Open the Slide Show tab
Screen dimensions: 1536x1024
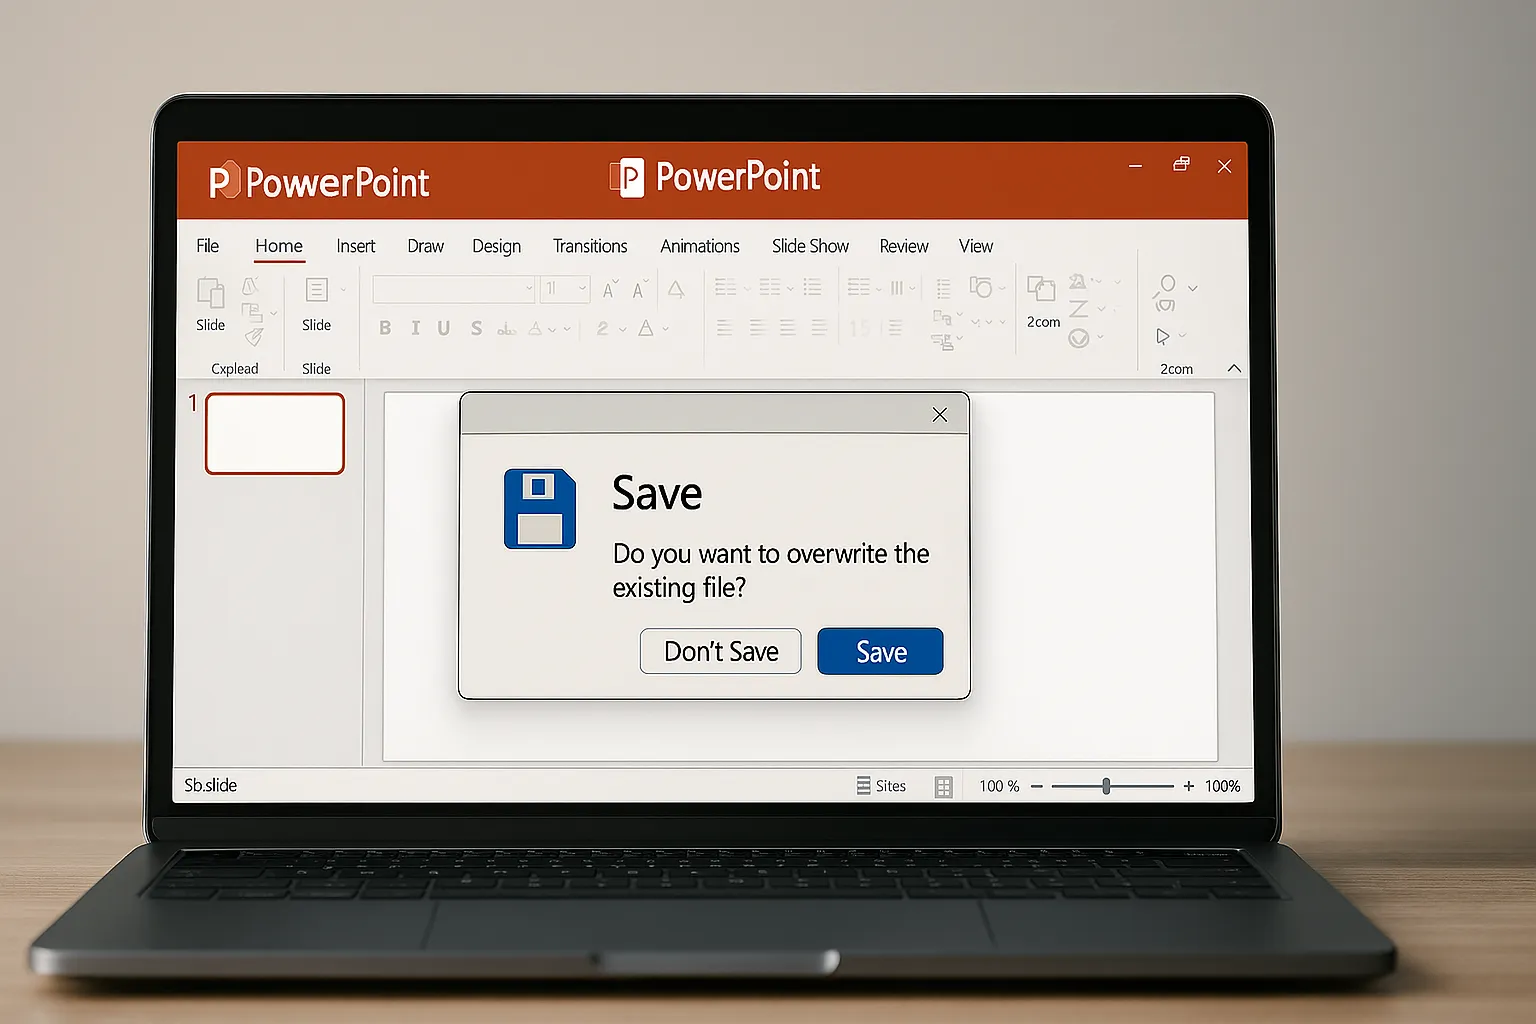[810, 246]
